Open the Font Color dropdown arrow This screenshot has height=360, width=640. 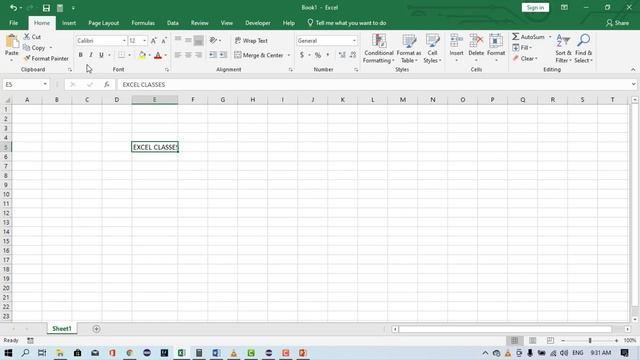[166, 55]
